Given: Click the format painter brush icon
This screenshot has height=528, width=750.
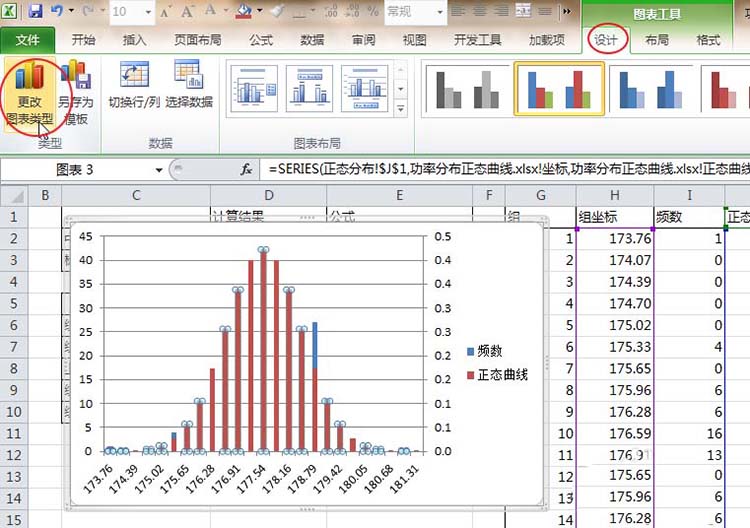Looking at the screenshot, I should [277, 11].
